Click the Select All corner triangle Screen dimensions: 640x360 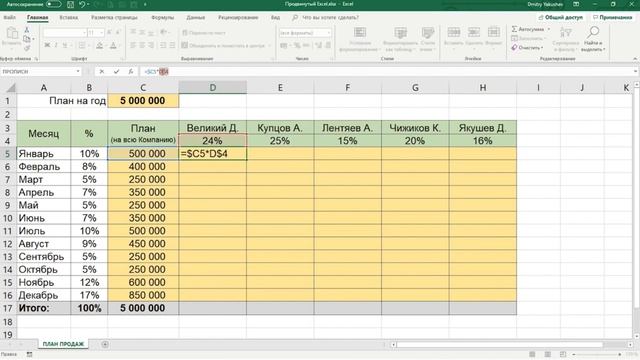[x=11, y=87]
